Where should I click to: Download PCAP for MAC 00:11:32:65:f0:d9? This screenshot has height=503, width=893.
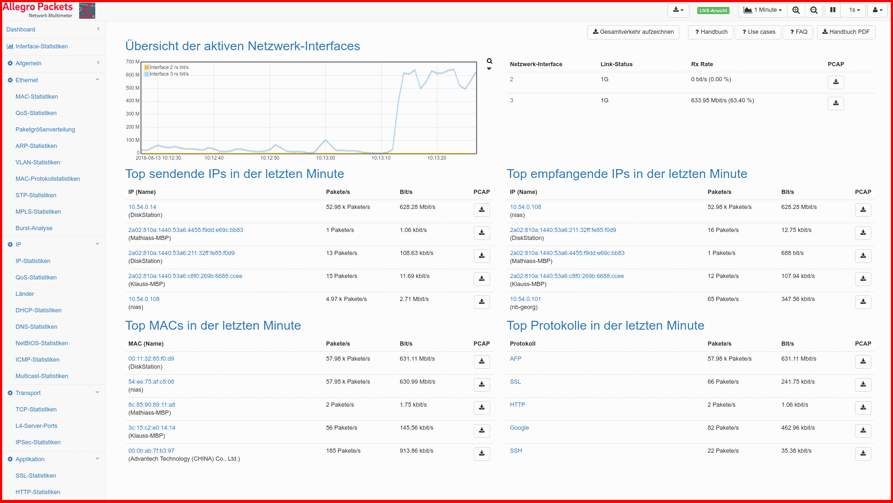coord(481,361)
